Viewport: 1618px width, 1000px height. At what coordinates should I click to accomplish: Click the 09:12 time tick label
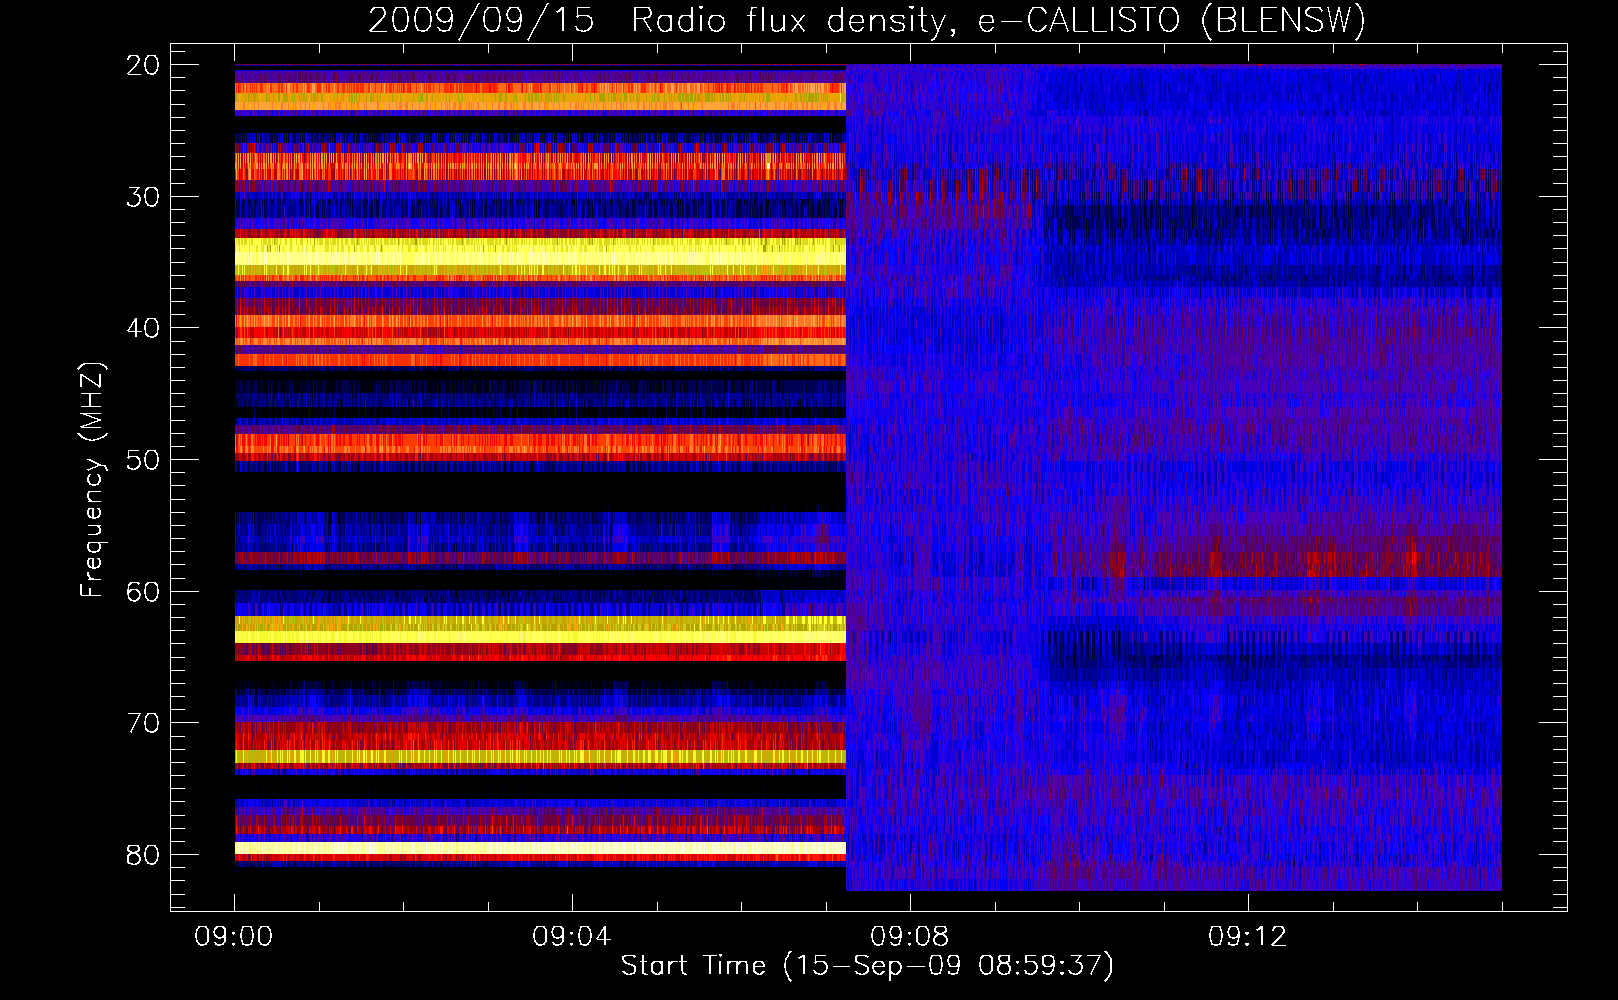[1248, 937]
